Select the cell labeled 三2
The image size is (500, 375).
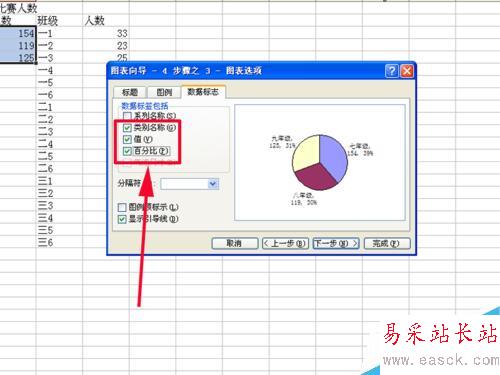(x=59, y=194)
